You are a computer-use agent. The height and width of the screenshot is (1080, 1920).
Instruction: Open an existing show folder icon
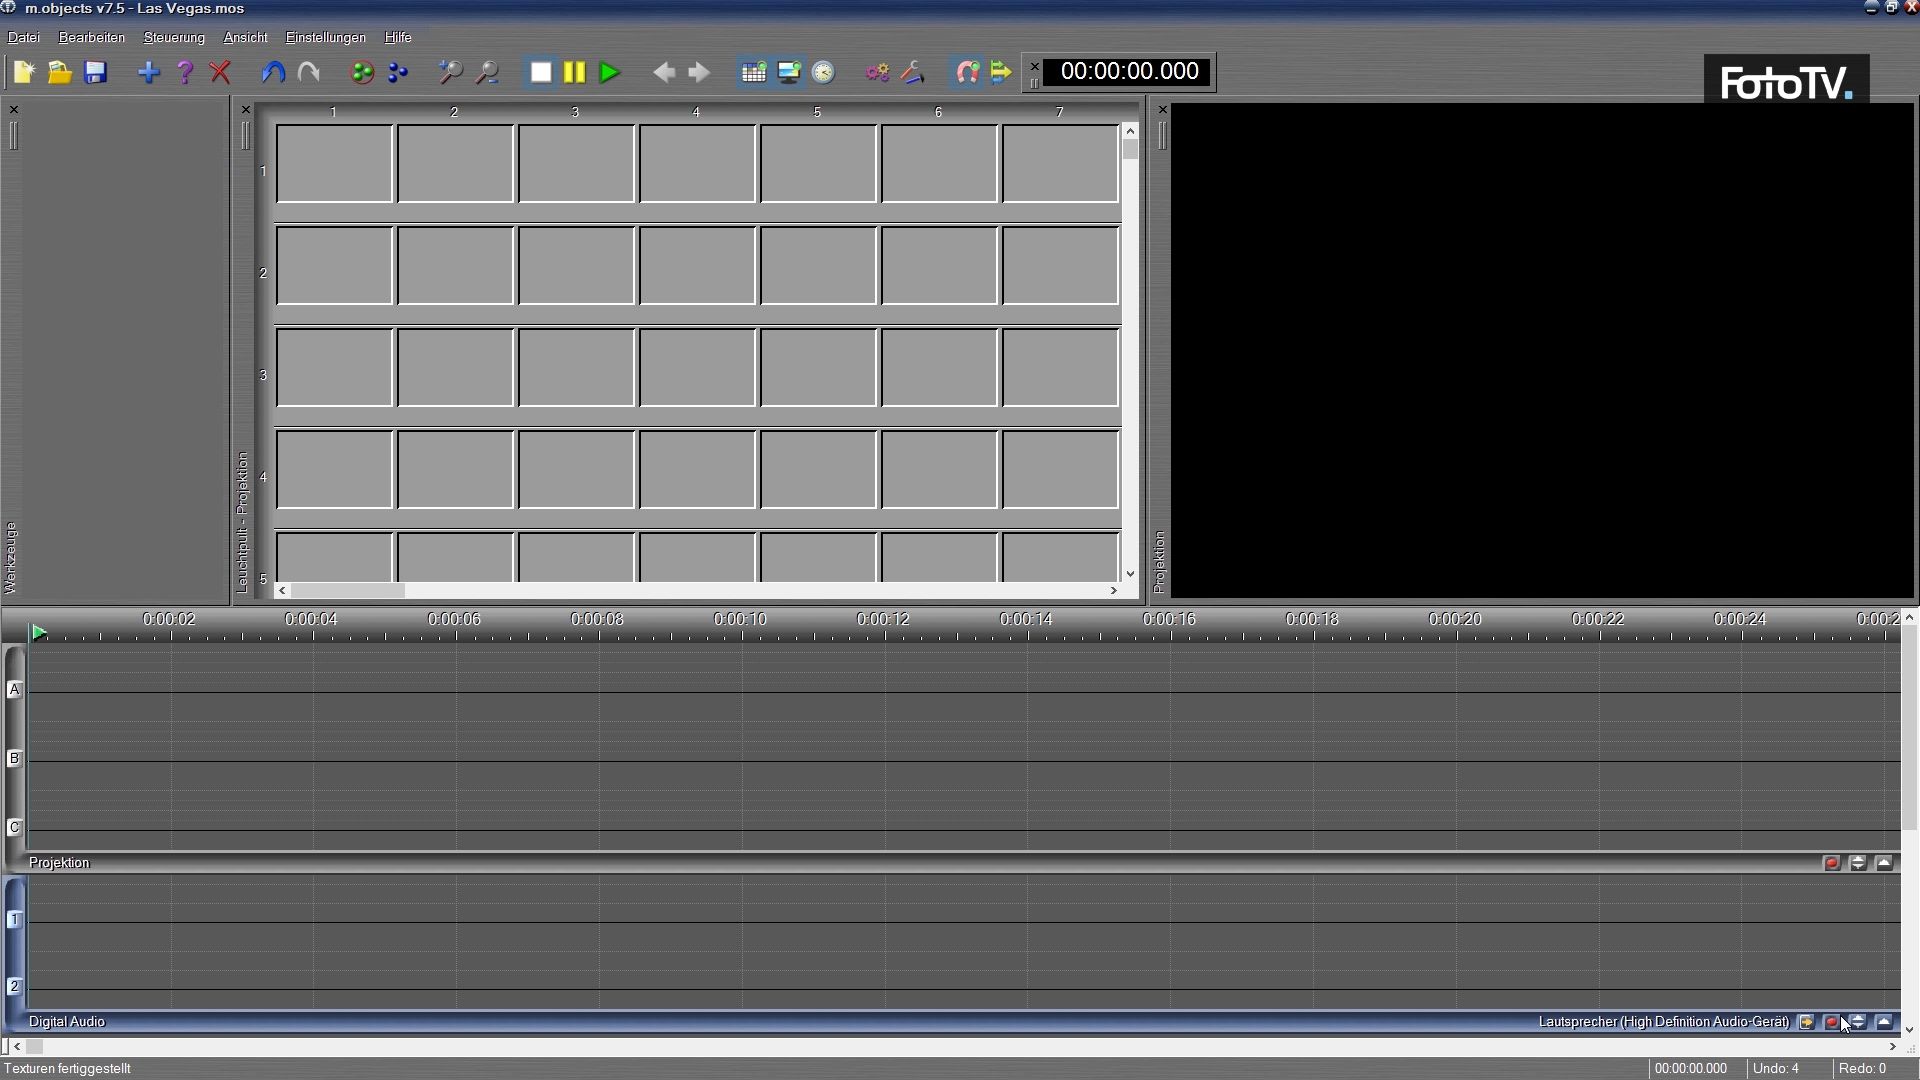coord(60,72)
